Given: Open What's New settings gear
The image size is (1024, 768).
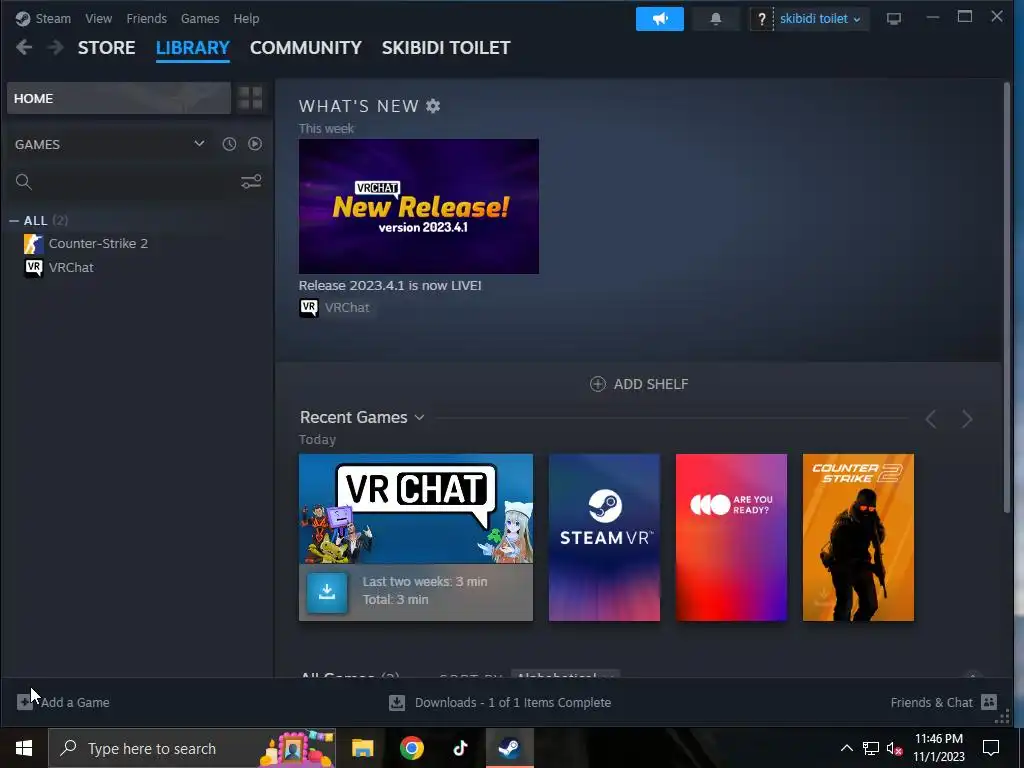Looking at the screenshot, I should coord(433,106).
